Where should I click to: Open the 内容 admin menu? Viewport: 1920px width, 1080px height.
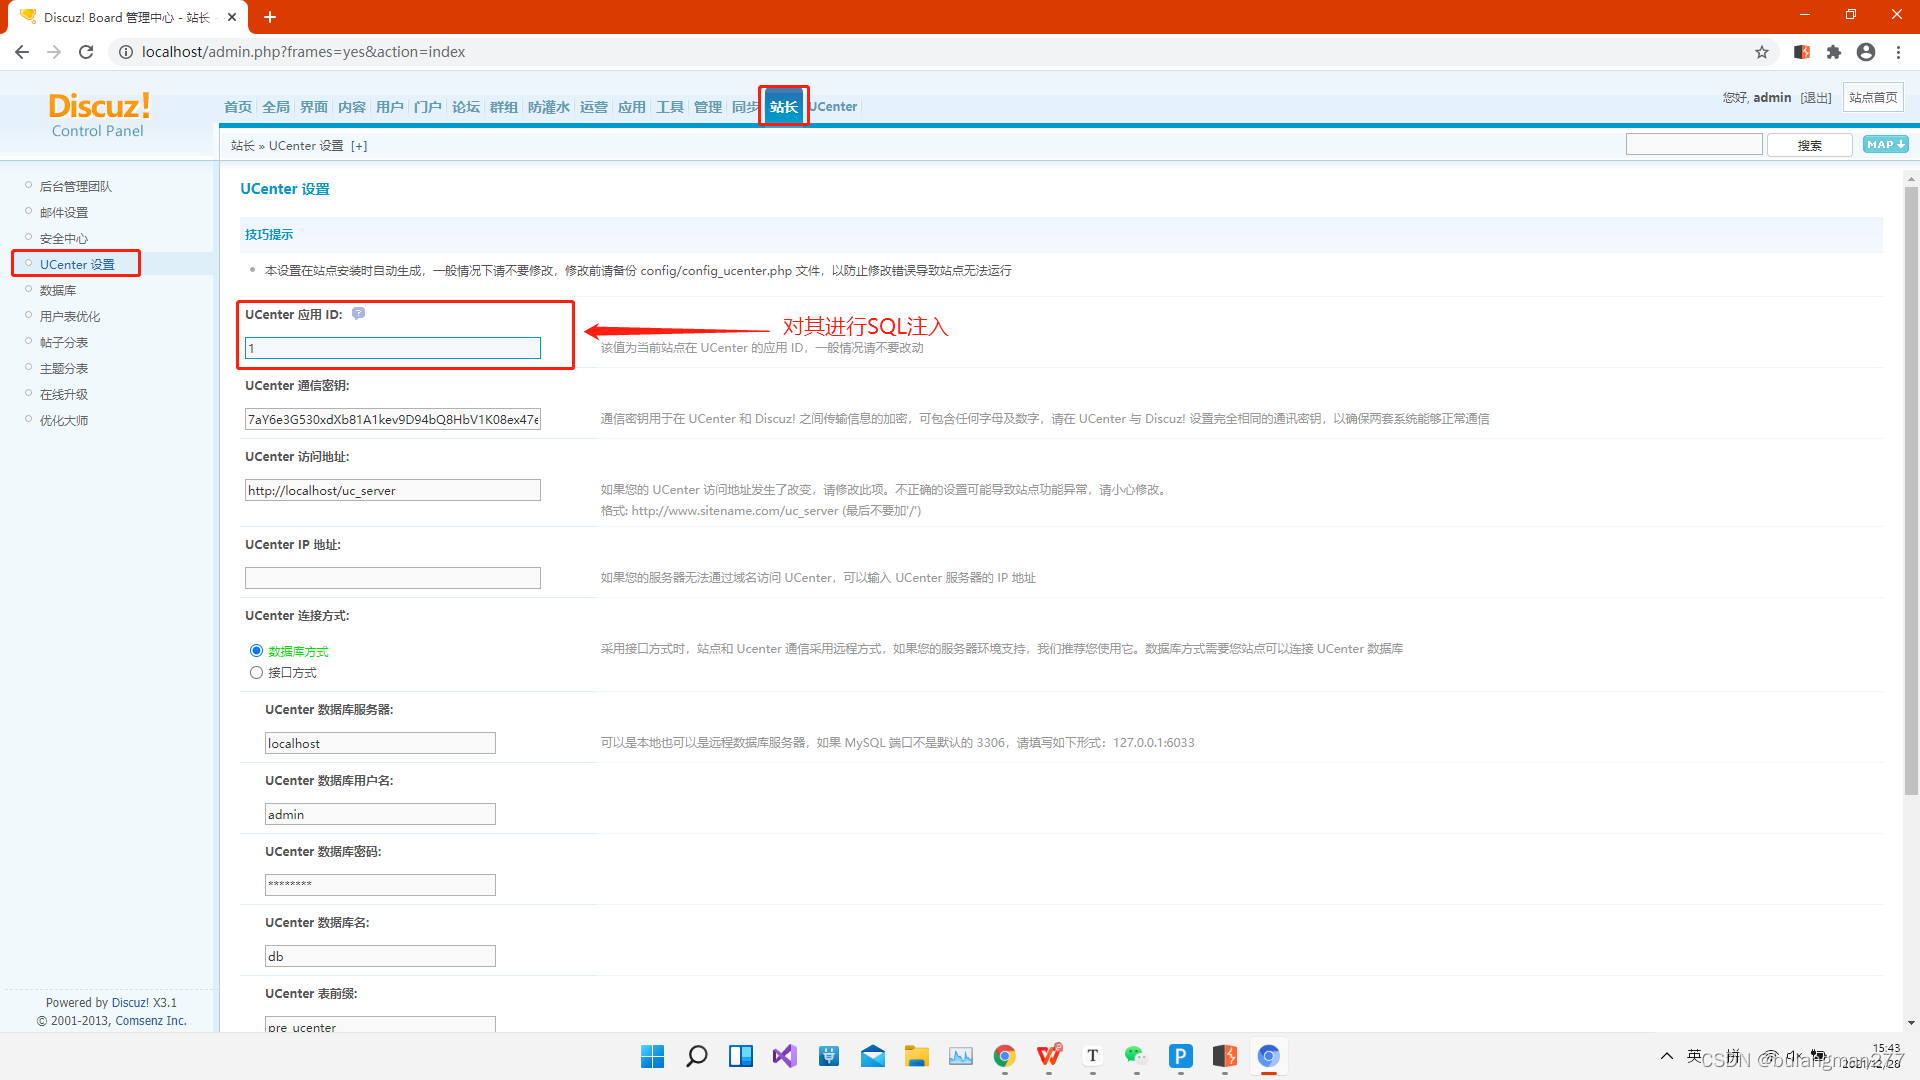click(x=352, y=107)
